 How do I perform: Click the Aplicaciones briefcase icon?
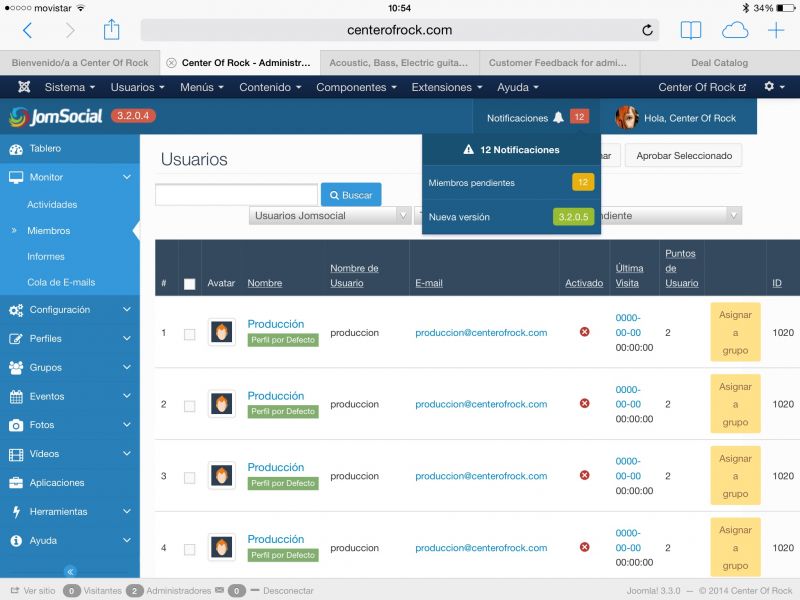point(16,483)
